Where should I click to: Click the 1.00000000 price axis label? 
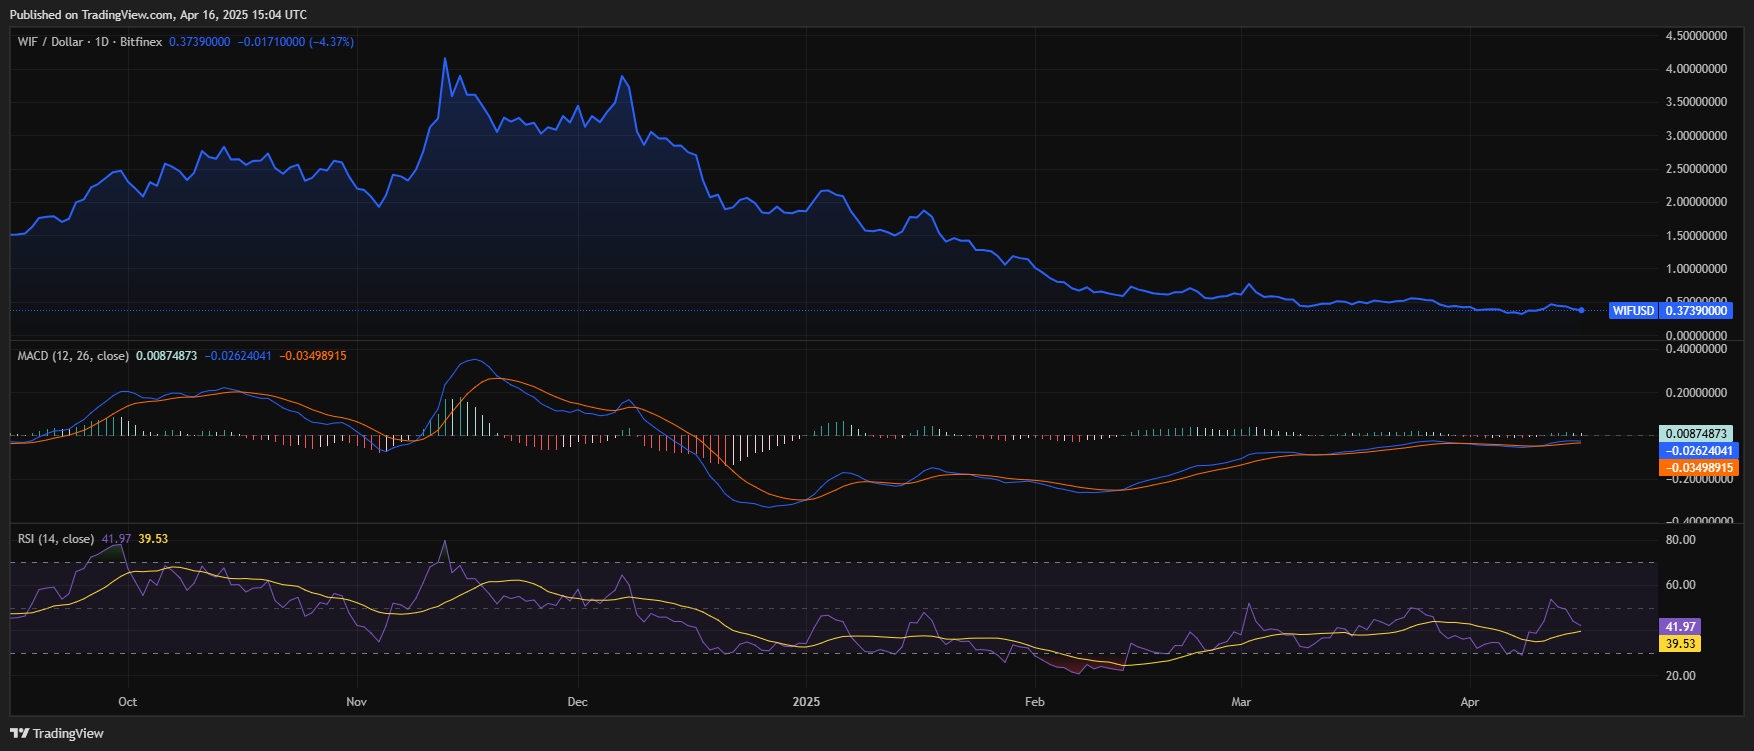pyautogui.click(x=1696, y=269)
